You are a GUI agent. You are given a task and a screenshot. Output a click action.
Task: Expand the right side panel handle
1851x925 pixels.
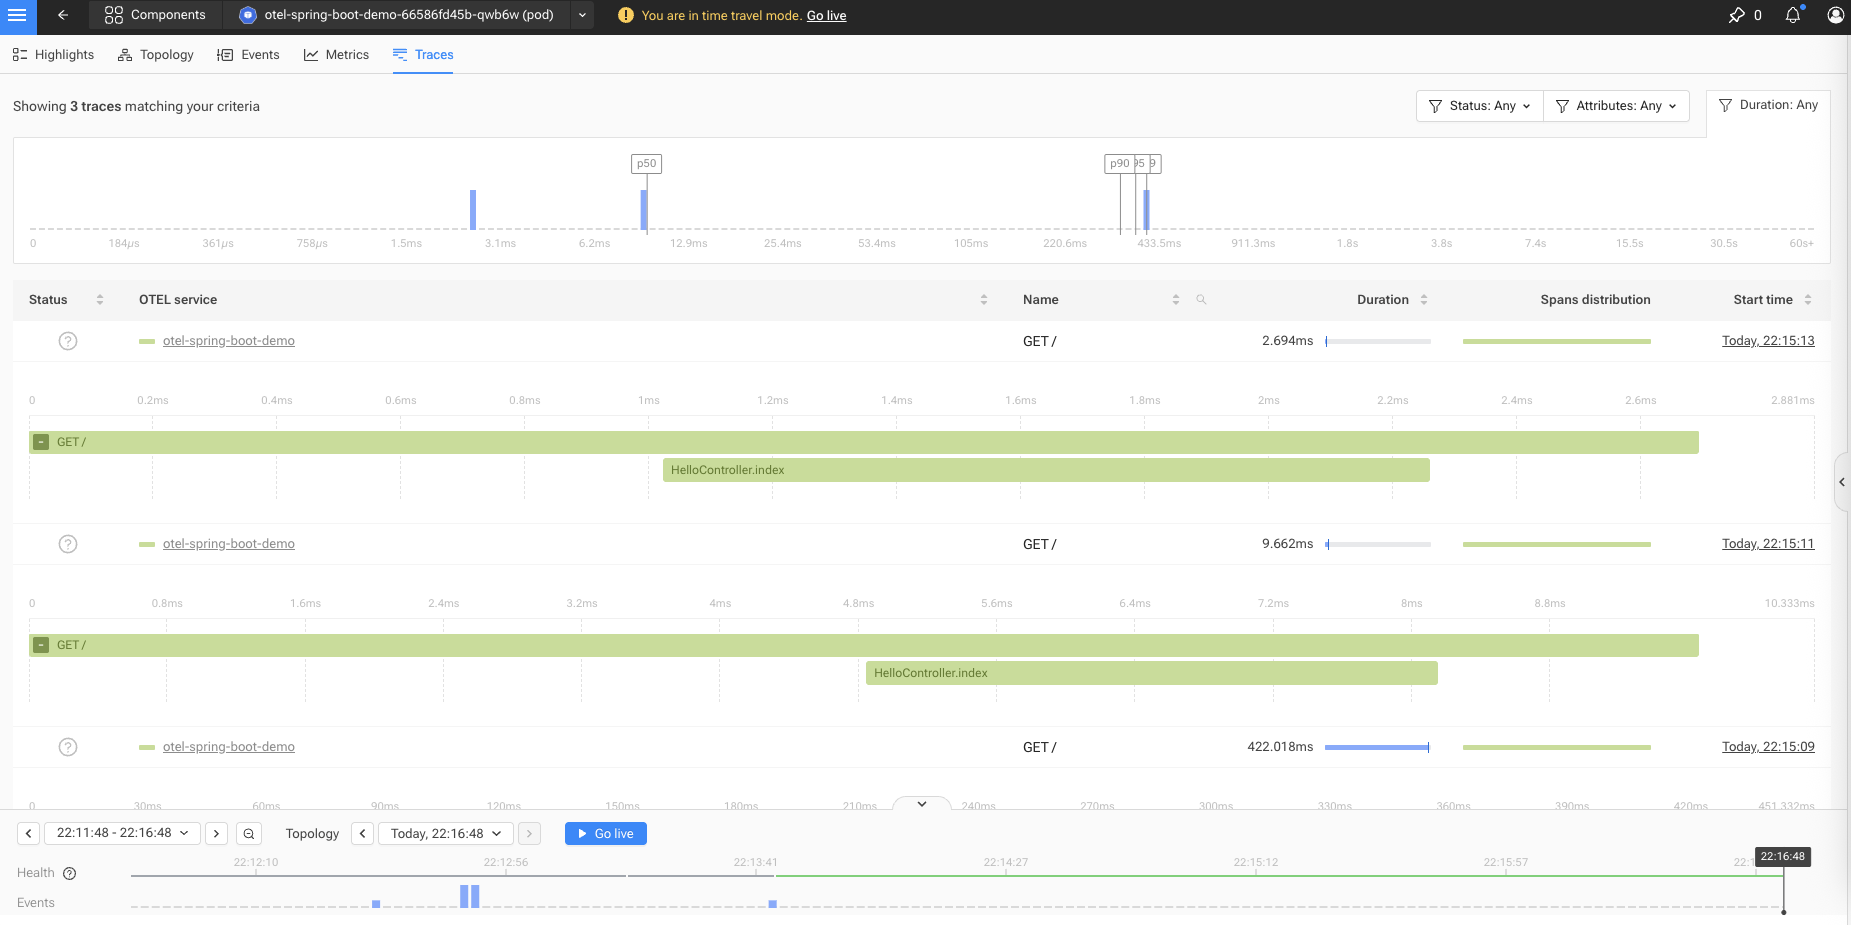[1842, 482]
